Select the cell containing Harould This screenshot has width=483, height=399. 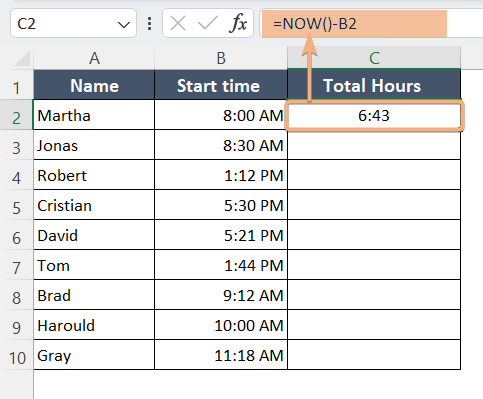94,325
